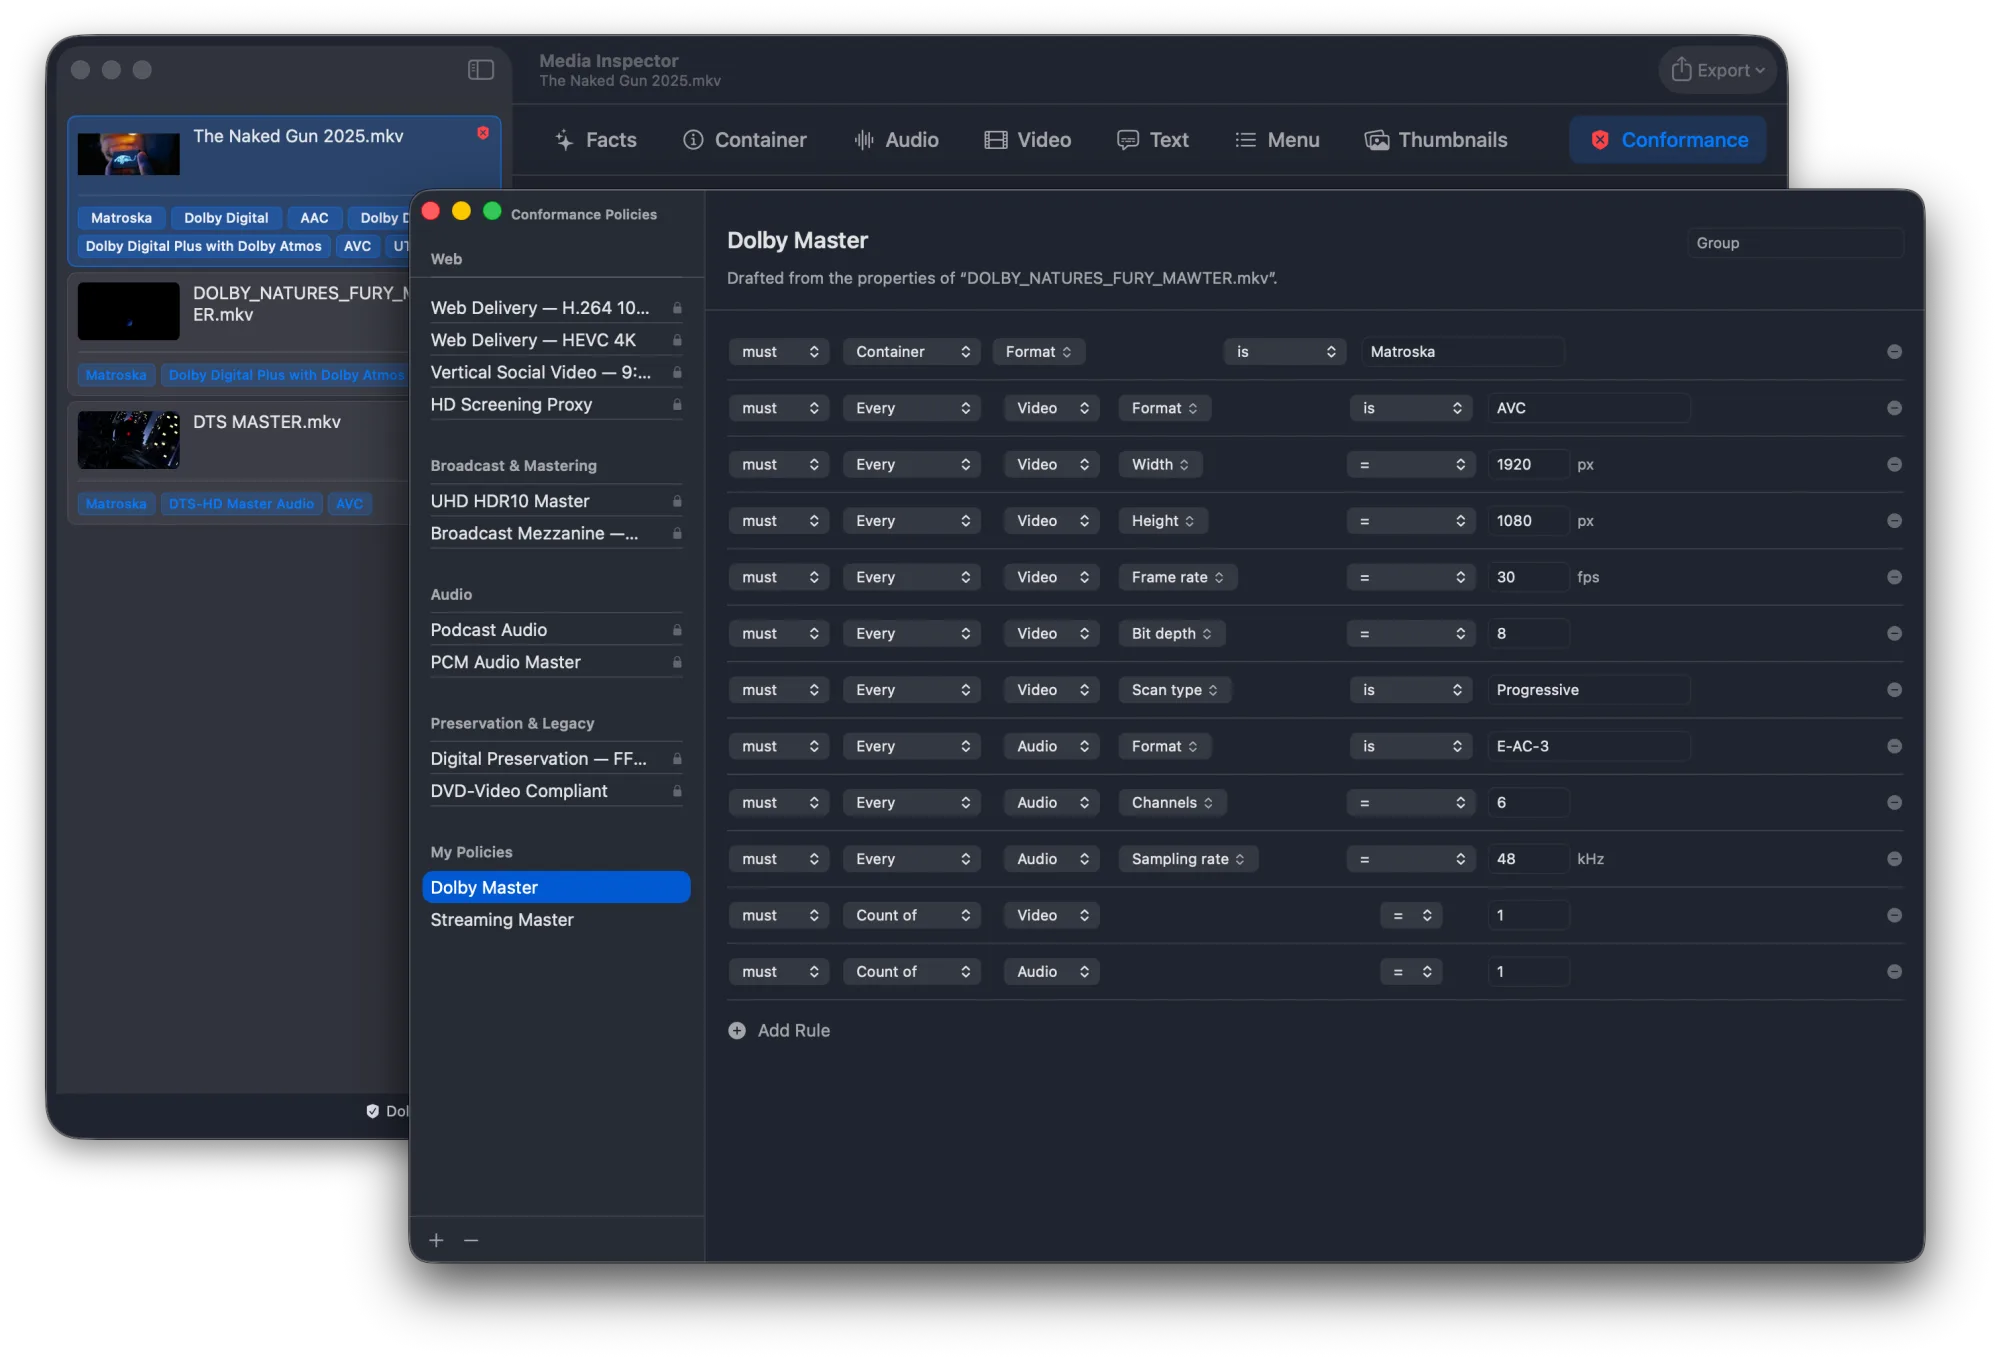Edit the Matroska value field
Viewport: 2000px width, 1362px height.
[x=1463, y=352]
